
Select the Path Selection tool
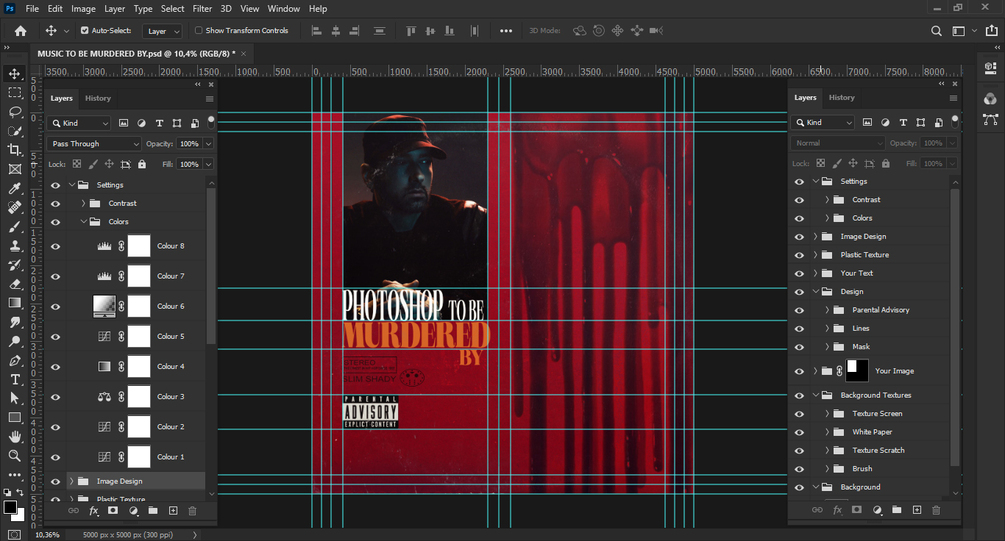pyautogui.click(x=14, y=399)
